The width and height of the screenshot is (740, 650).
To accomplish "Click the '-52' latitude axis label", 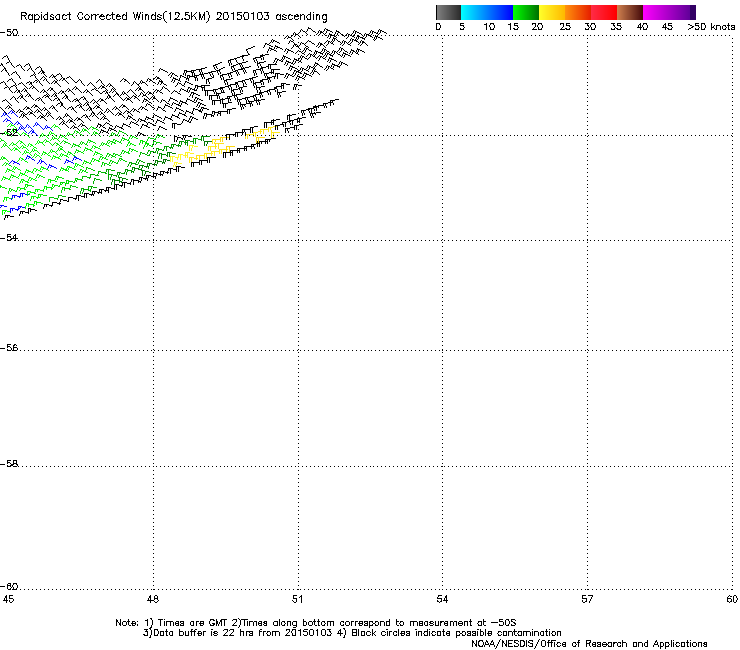I will (x=9, y=133).
